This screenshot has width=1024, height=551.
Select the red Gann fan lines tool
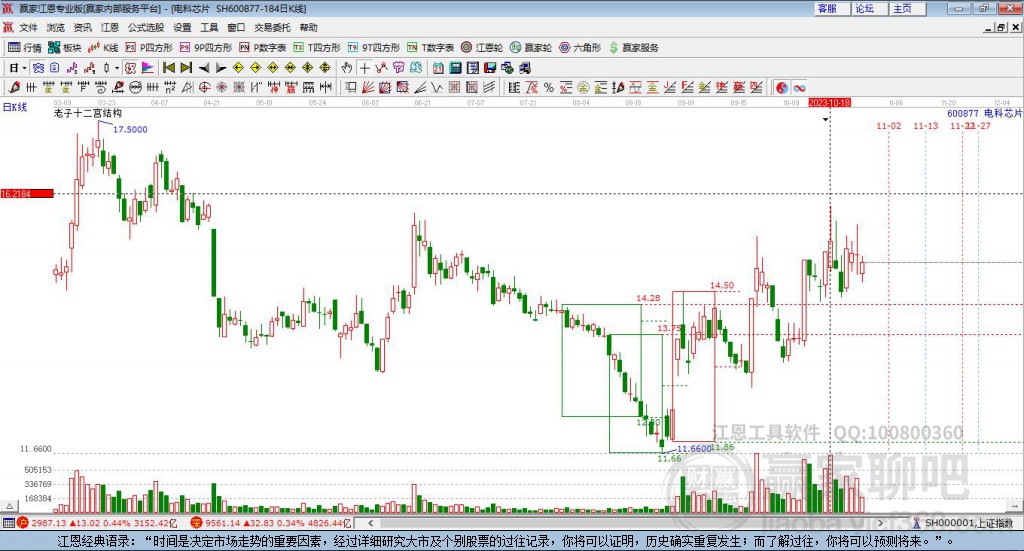(x=368, y=87)
